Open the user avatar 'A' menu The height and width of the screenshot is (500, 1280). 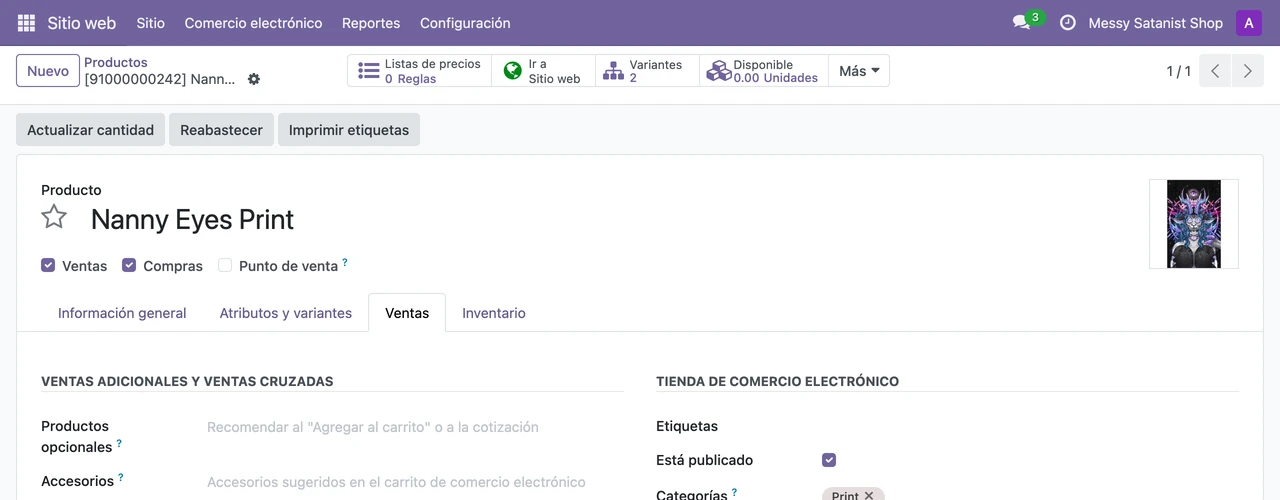click(1249, 23)
